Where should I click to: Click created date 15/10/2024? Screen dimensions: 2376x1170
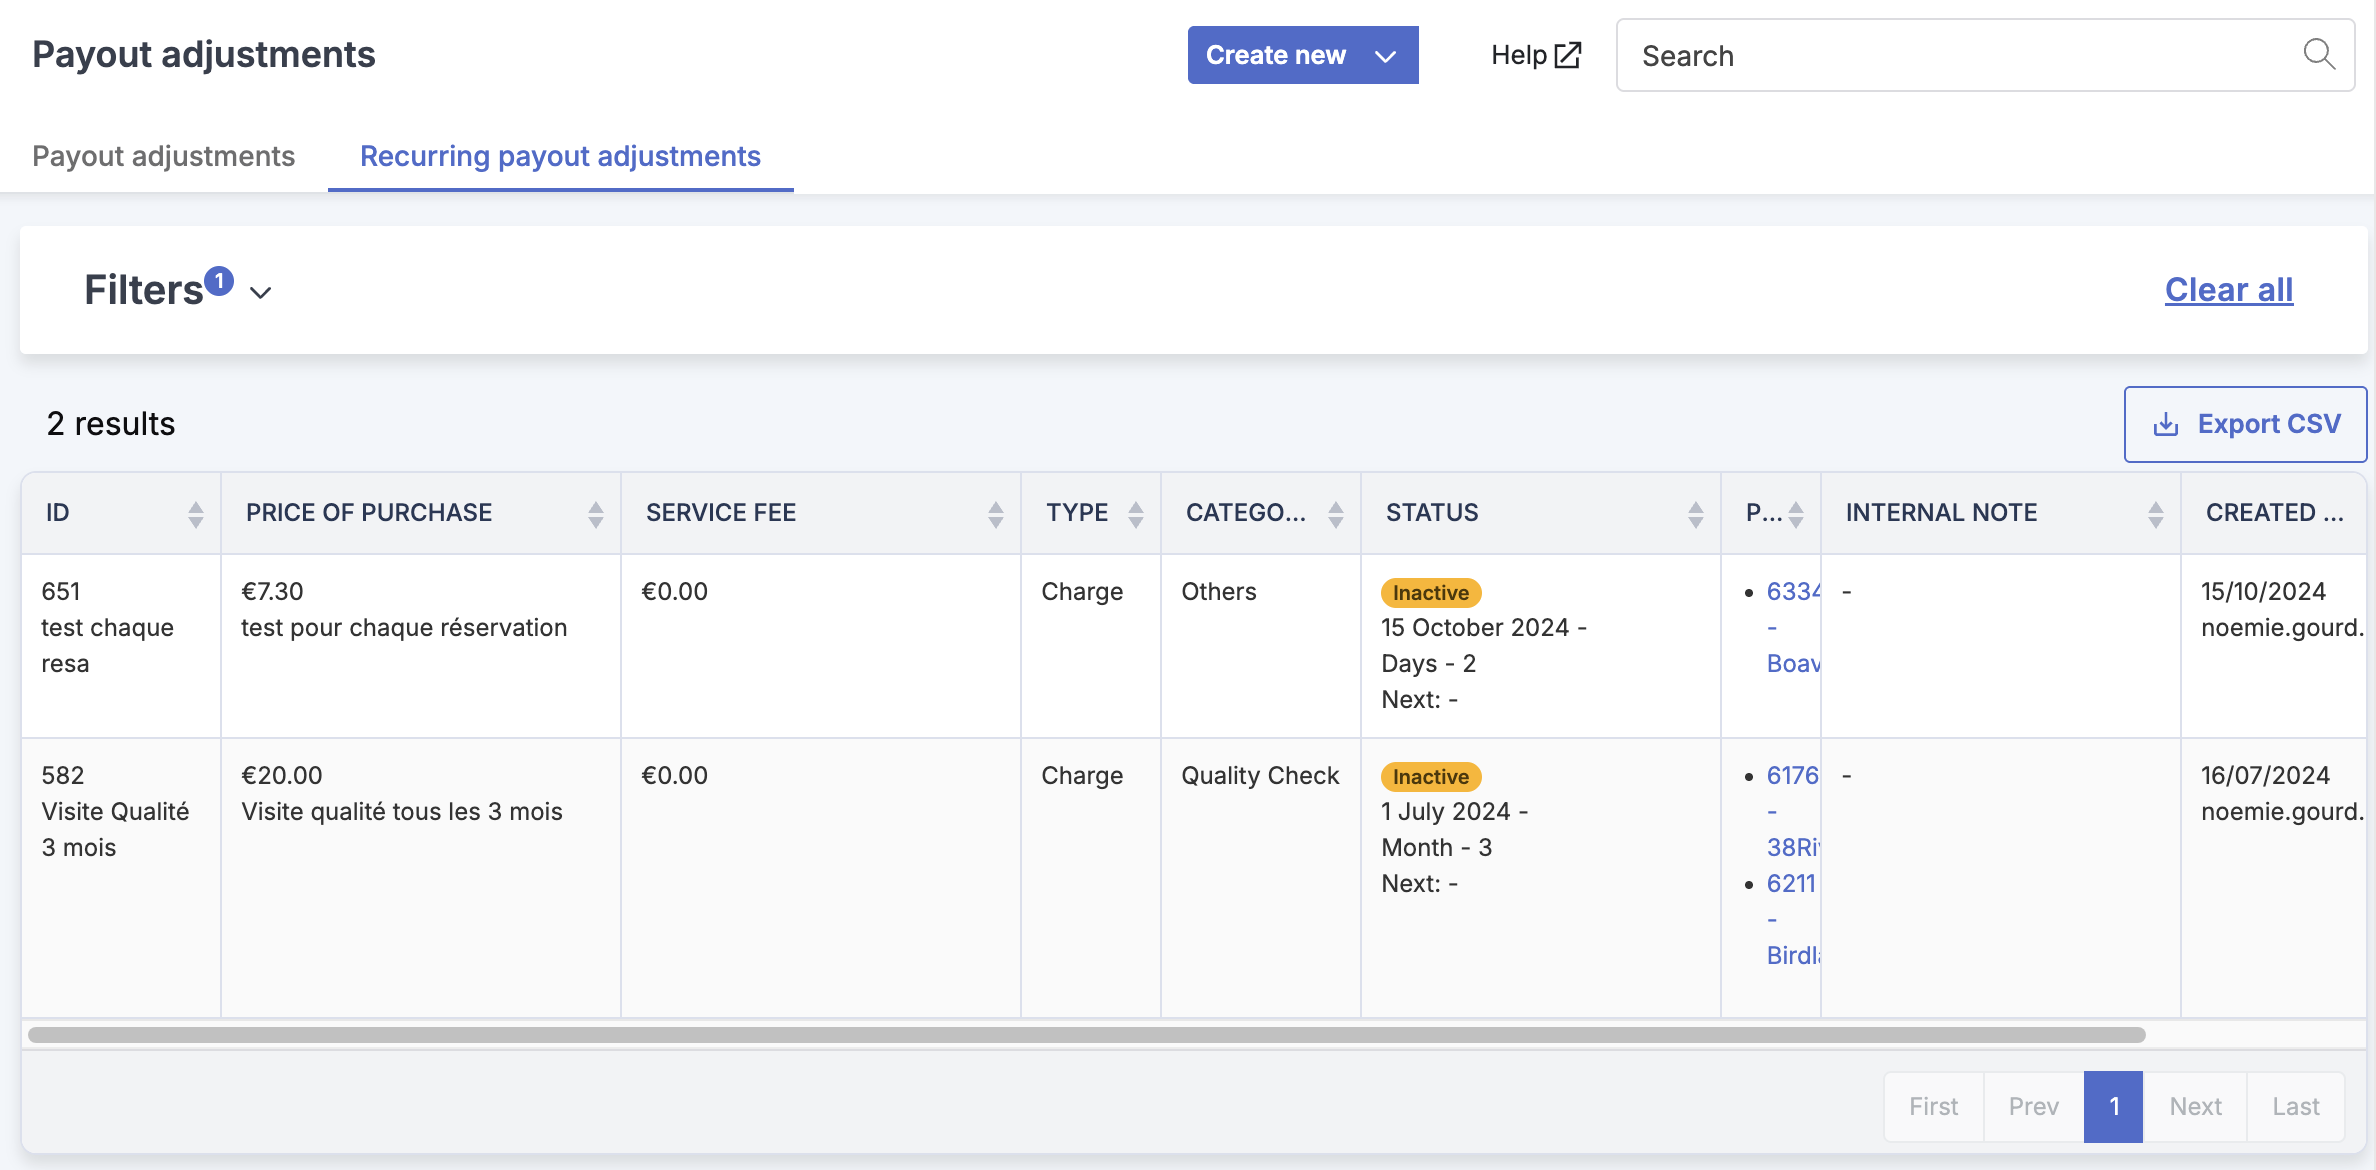pyautogui.click(x=2263, y=591)
